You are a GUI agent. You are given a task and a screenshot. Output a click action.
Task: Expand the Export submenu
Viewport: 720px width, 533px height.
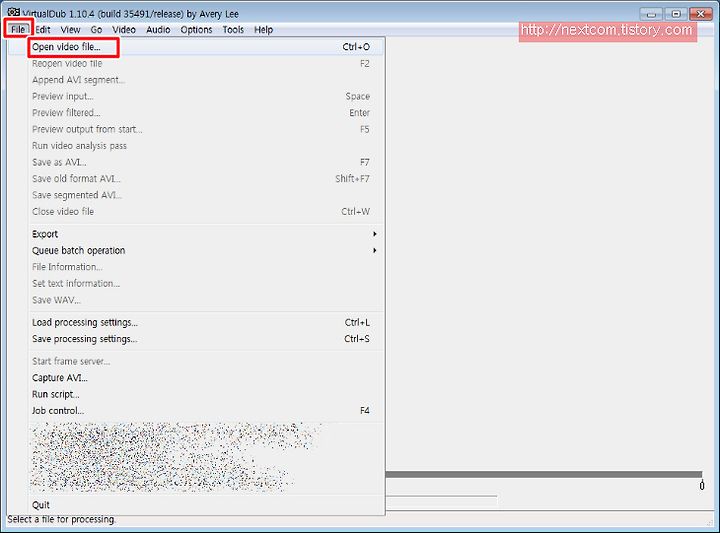click(196, 234)
